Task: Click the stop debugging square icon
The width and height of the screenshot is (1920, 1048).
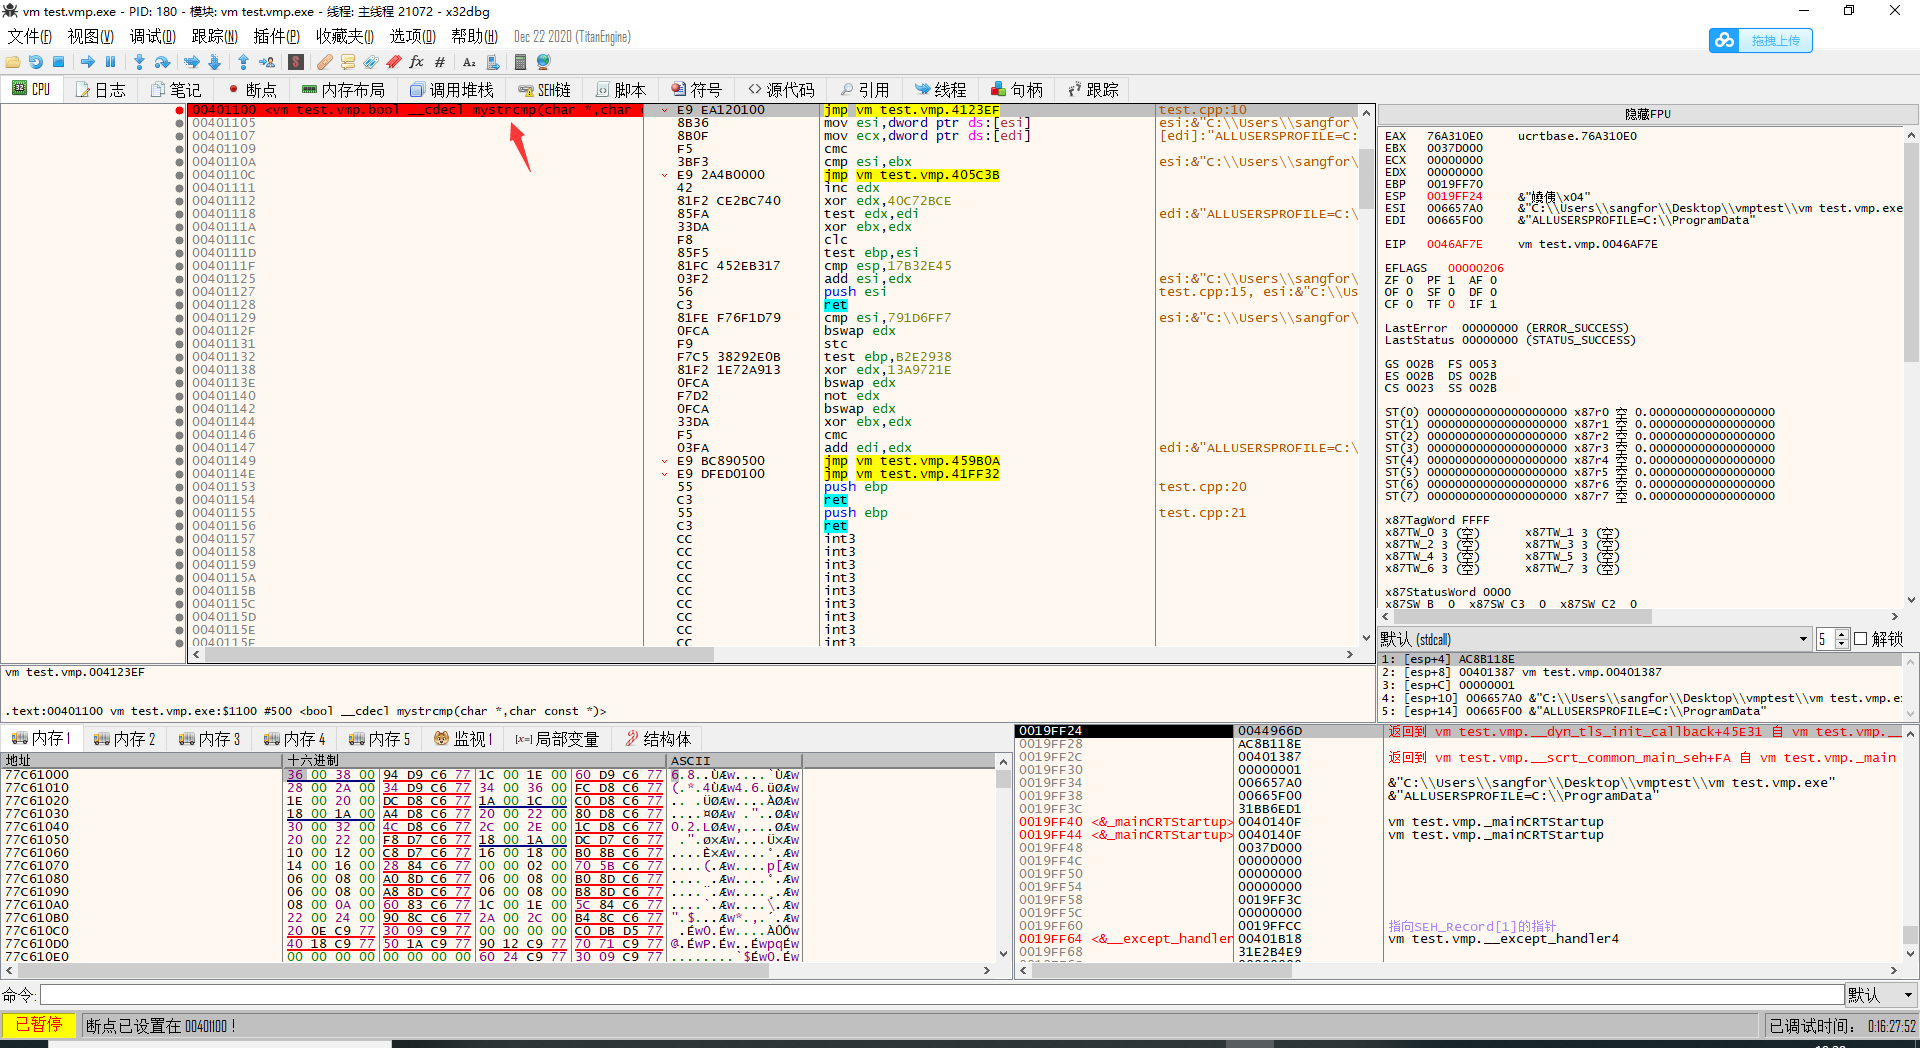Action: (x=58, y=62)
